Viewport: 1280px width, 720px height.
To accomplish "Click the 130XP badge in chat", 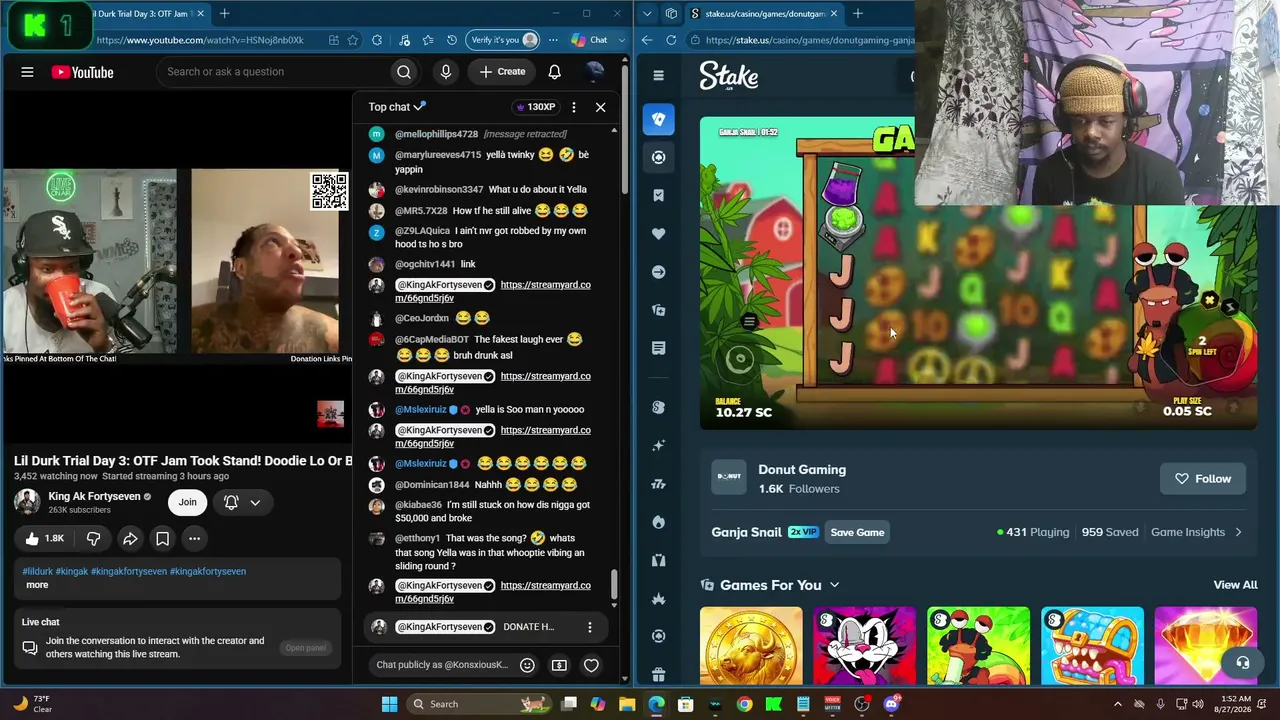I will click(x=534, y=107).
